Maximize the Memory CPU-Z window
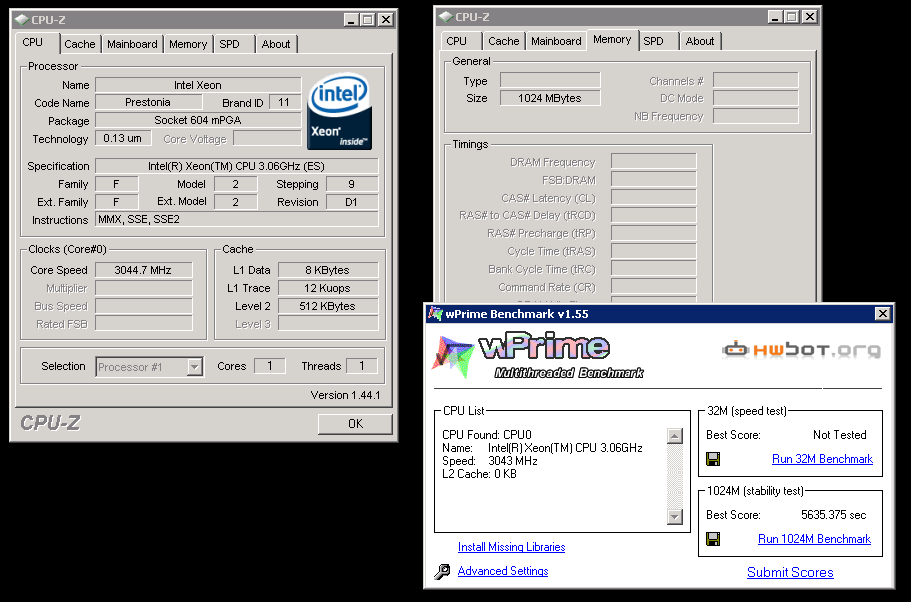911x602 pixels. tap(792, 17)
